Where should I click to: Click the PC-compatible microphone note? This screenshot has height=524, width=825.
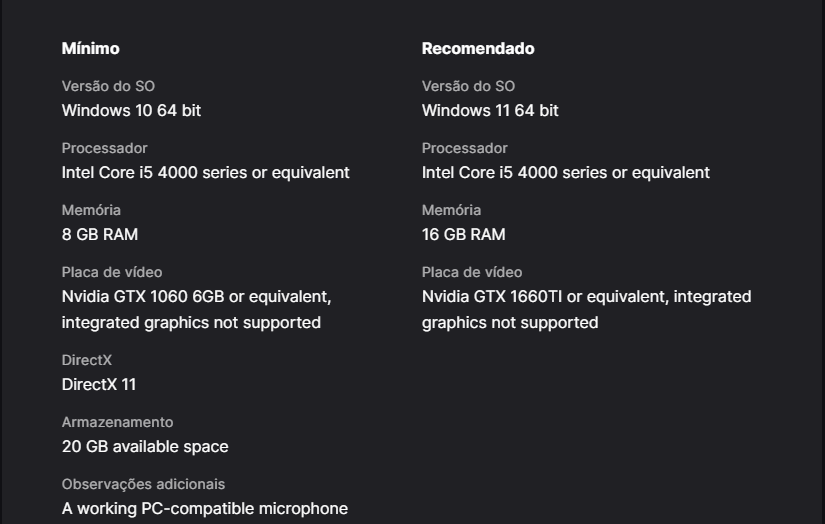[x=205, y=508]
